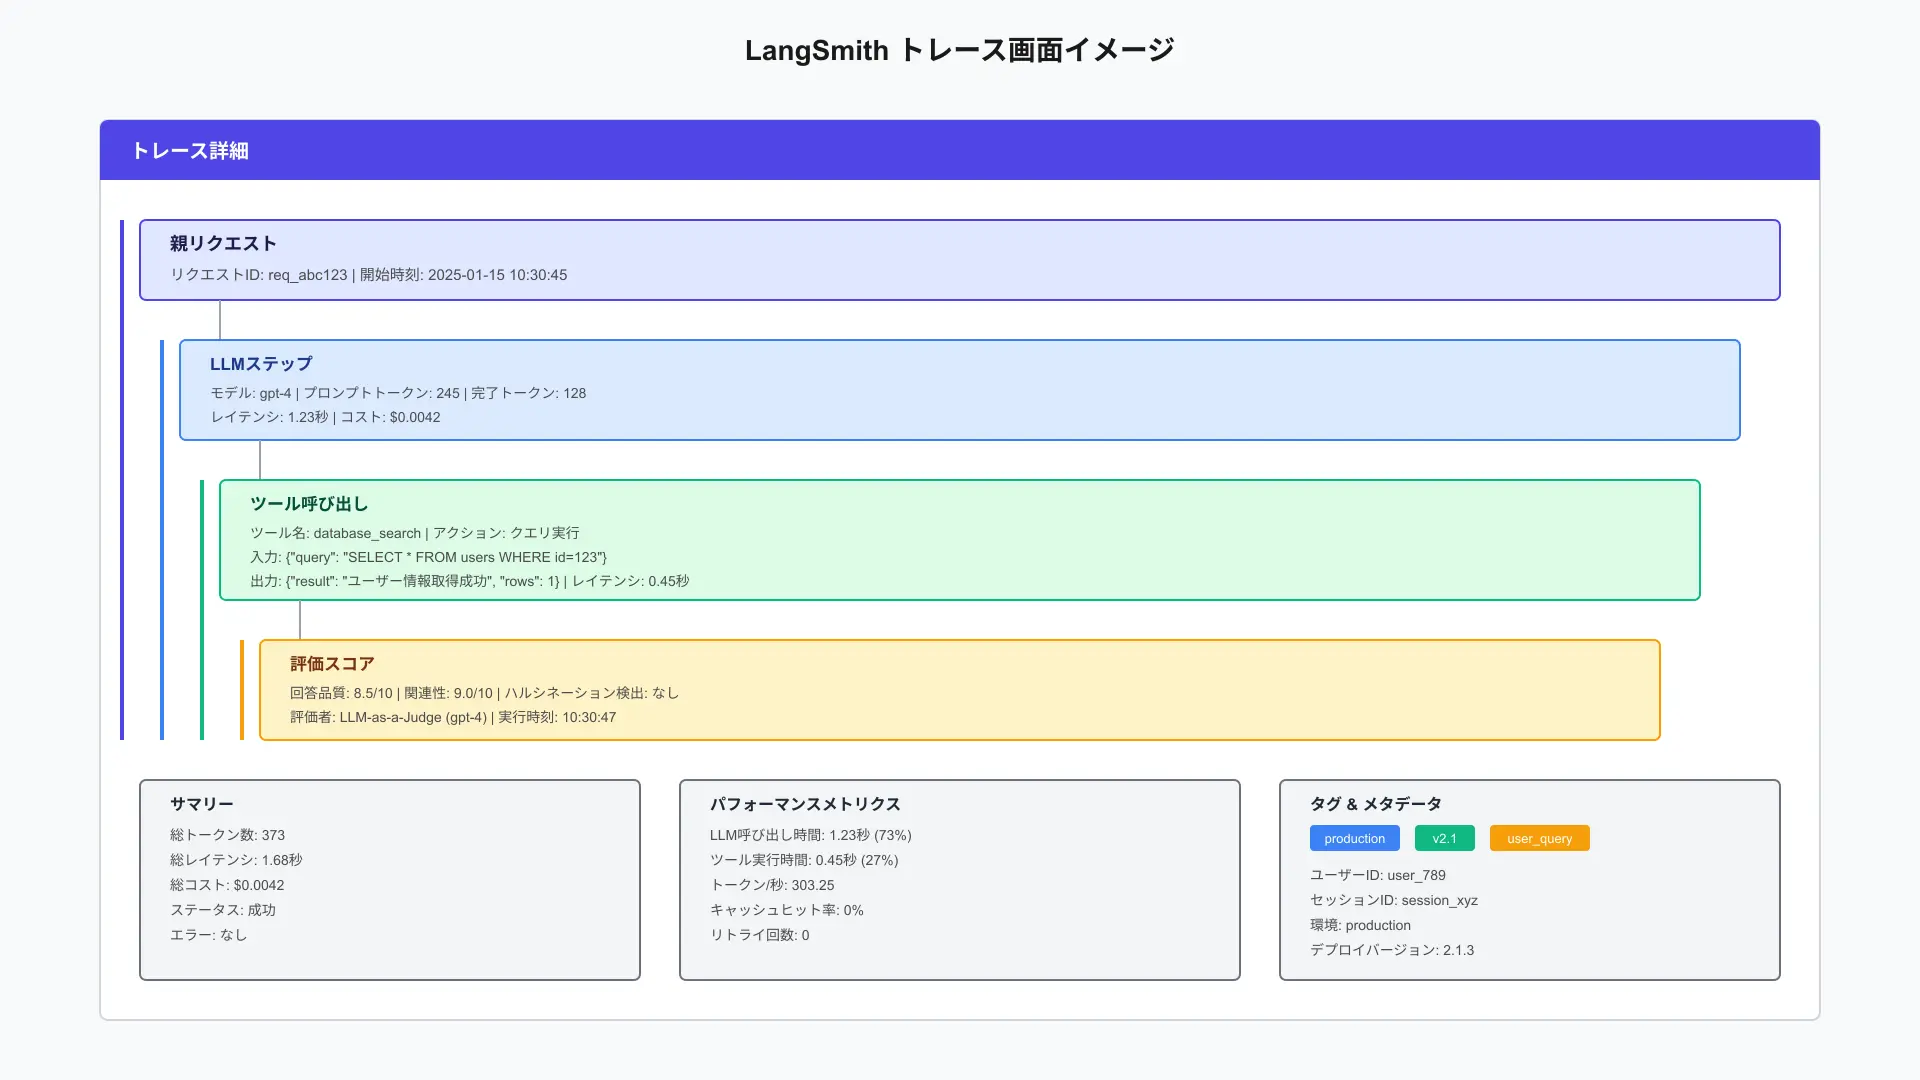Click the レイテンシ: 1.23秒 cost line

click(325, 417)
